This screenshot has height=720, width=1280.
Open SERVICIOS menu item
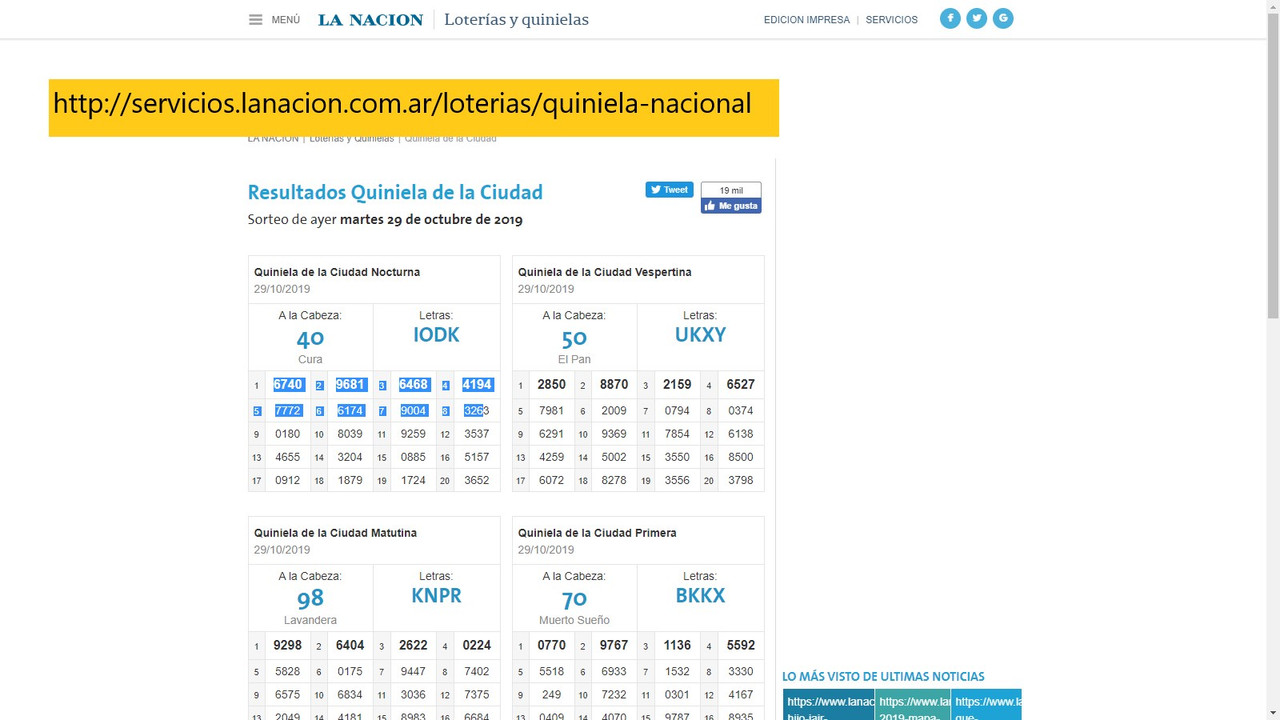click(x=891, y=20)
